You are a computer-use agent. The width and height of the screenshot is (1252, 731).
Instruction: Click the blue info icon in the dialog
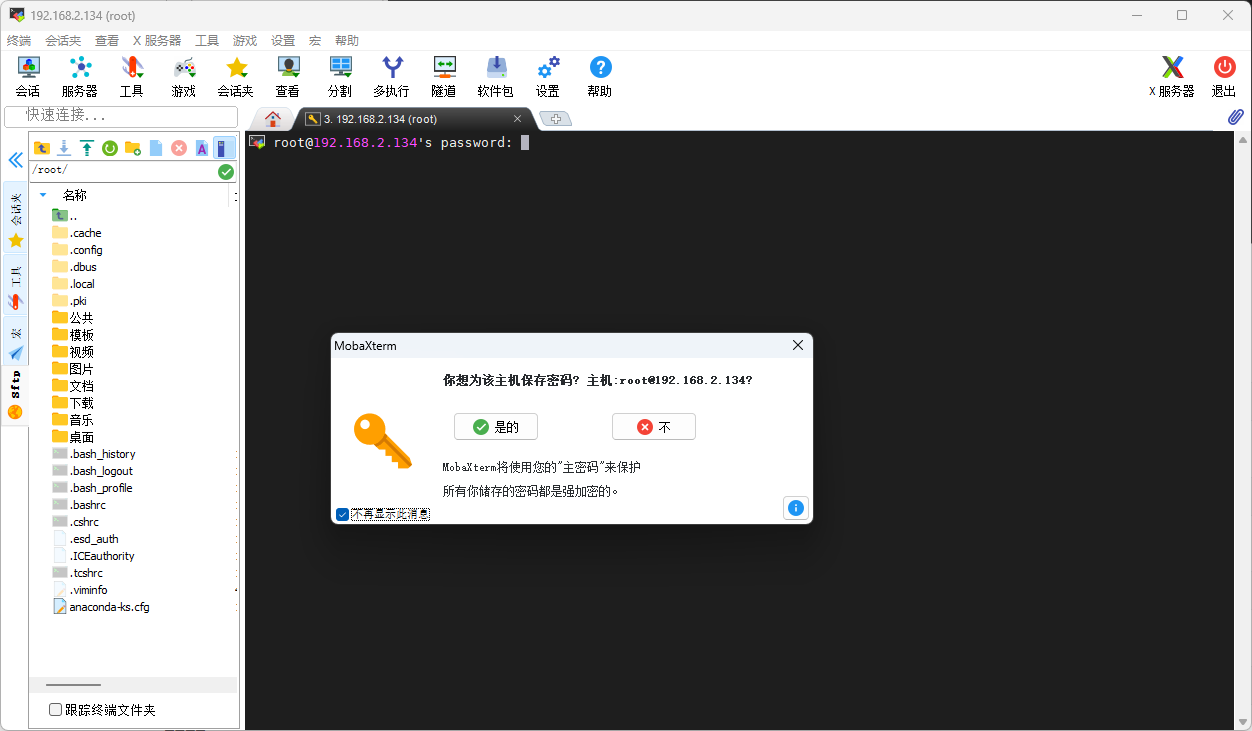coord(796,508)
